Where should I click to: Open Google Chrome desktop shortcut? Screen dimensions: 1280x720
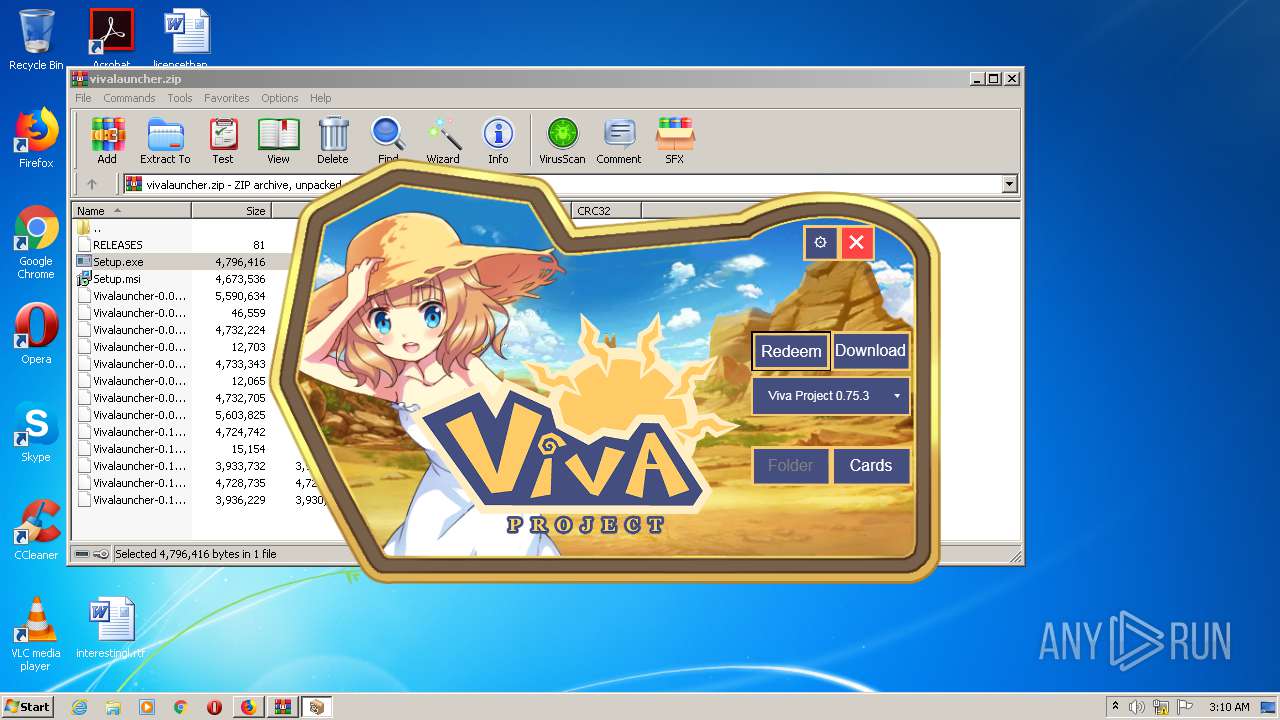pyautogui.click(x=36, y=243)
